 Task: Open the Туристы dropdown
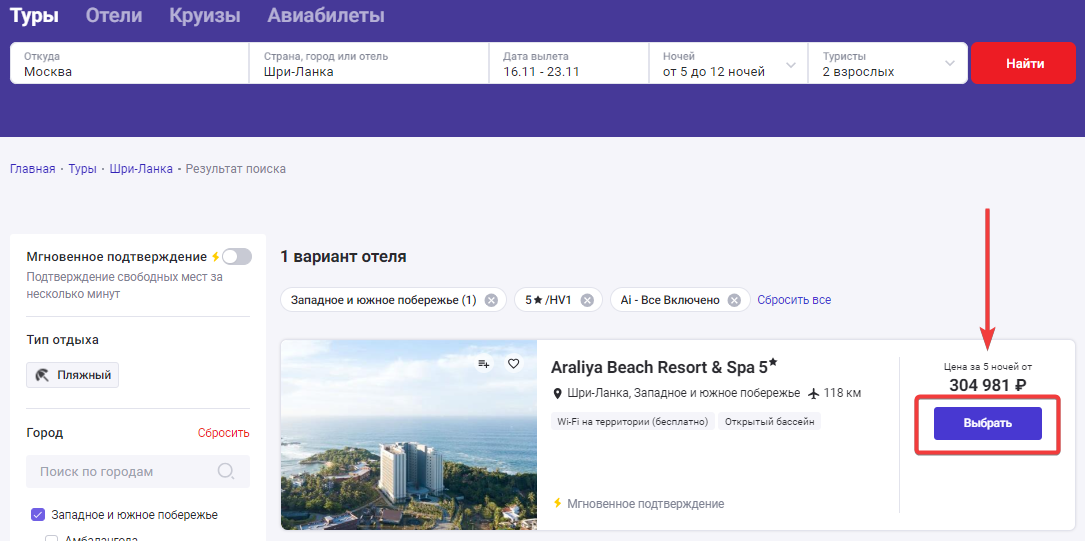[x=888, y=64]
